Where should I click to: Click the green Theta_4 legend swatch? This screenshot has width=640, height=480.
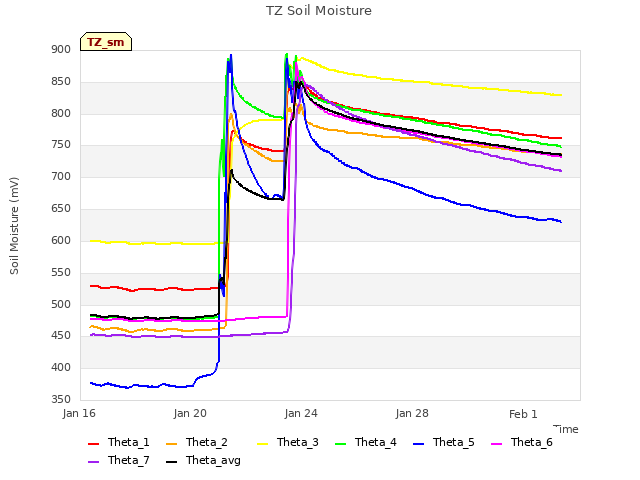340,444
